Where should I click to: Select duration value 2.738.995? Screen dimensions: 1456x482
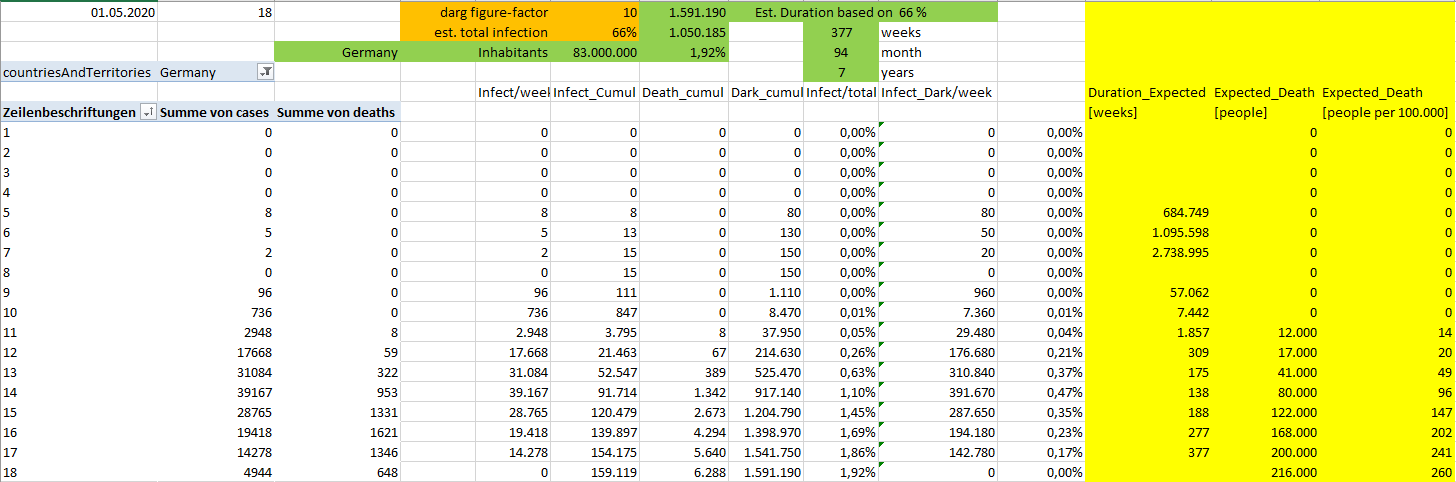pos(1146,252)
